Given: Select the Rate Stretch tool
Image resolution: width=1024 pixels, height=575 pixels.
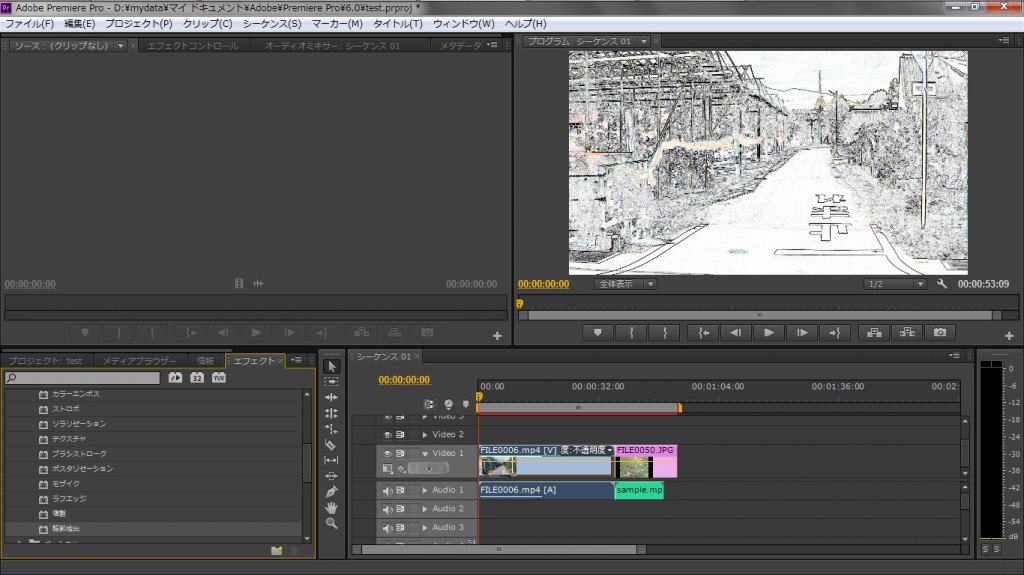Looking at the screenshot, I should 331,429.
